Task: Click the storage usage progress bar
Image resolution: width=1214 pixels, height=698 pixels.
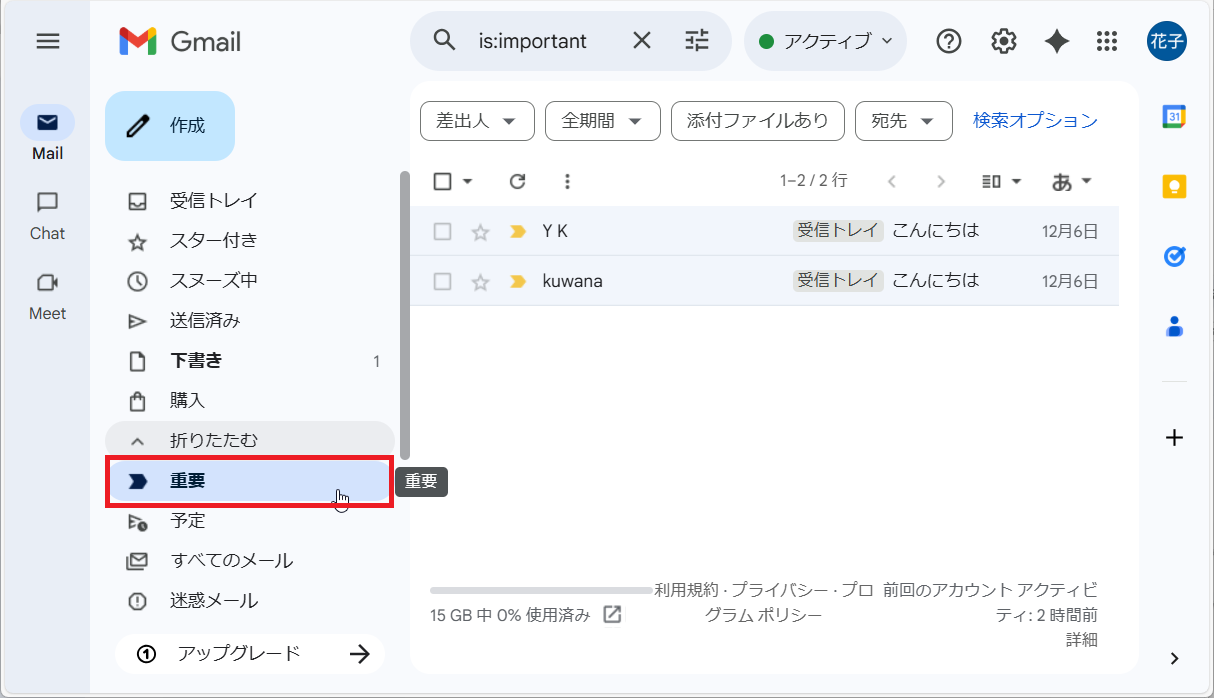Action: (x=540, y=591)
